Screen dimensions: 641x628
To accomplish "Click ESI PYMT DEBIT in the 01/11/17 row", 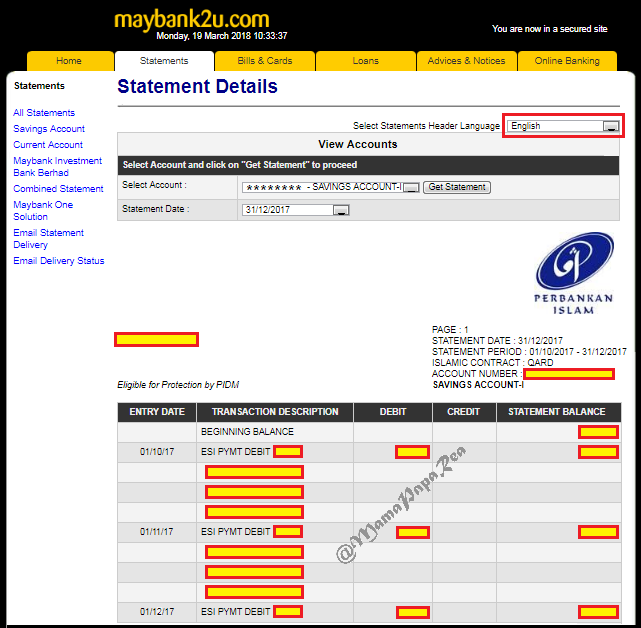I will click(x=235, y=532).
